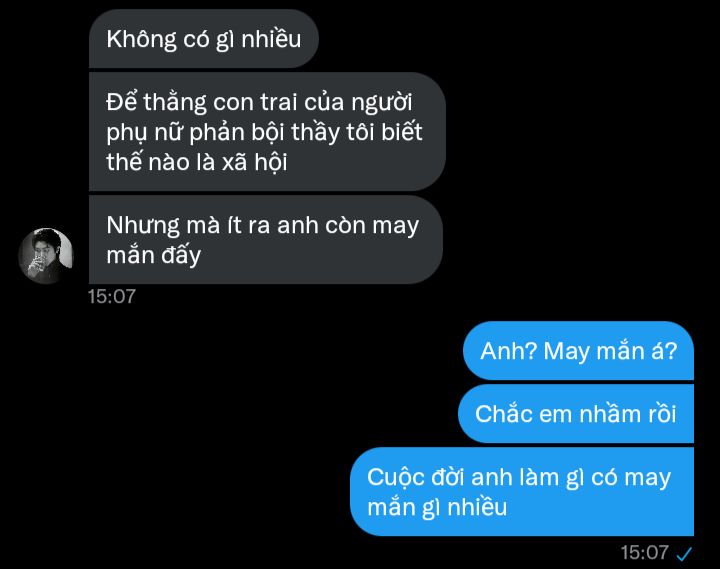Click "mắn gì nhiều" line in blue bubble
The height and width of the screenshot is (569, 720).
coord(437,507)
